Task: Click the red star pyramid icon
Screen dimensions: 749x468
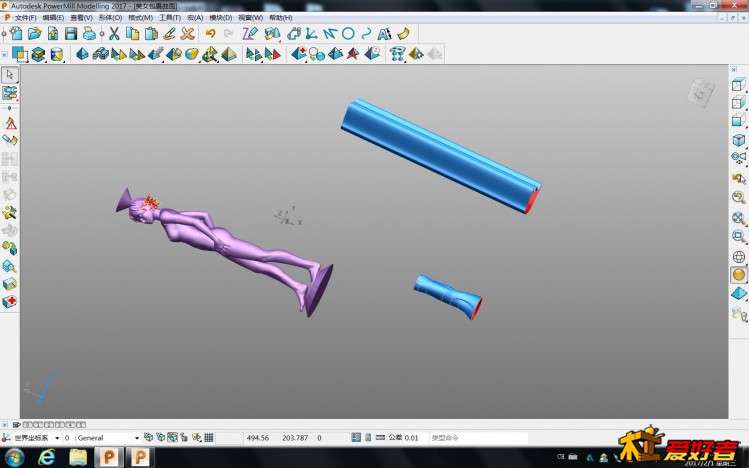Action: [353, 53]
